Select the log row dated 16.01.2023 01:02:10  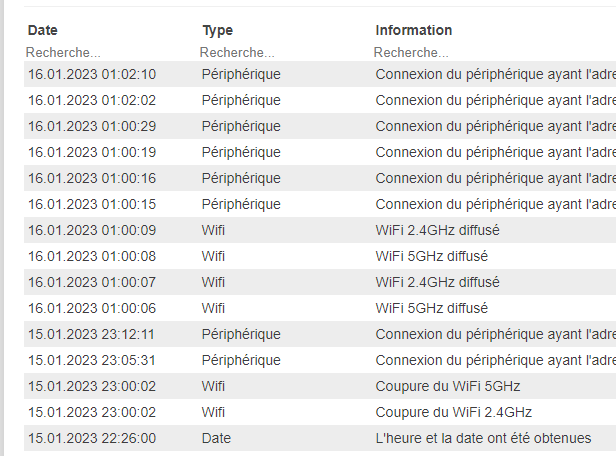click(x=320, y=74)
